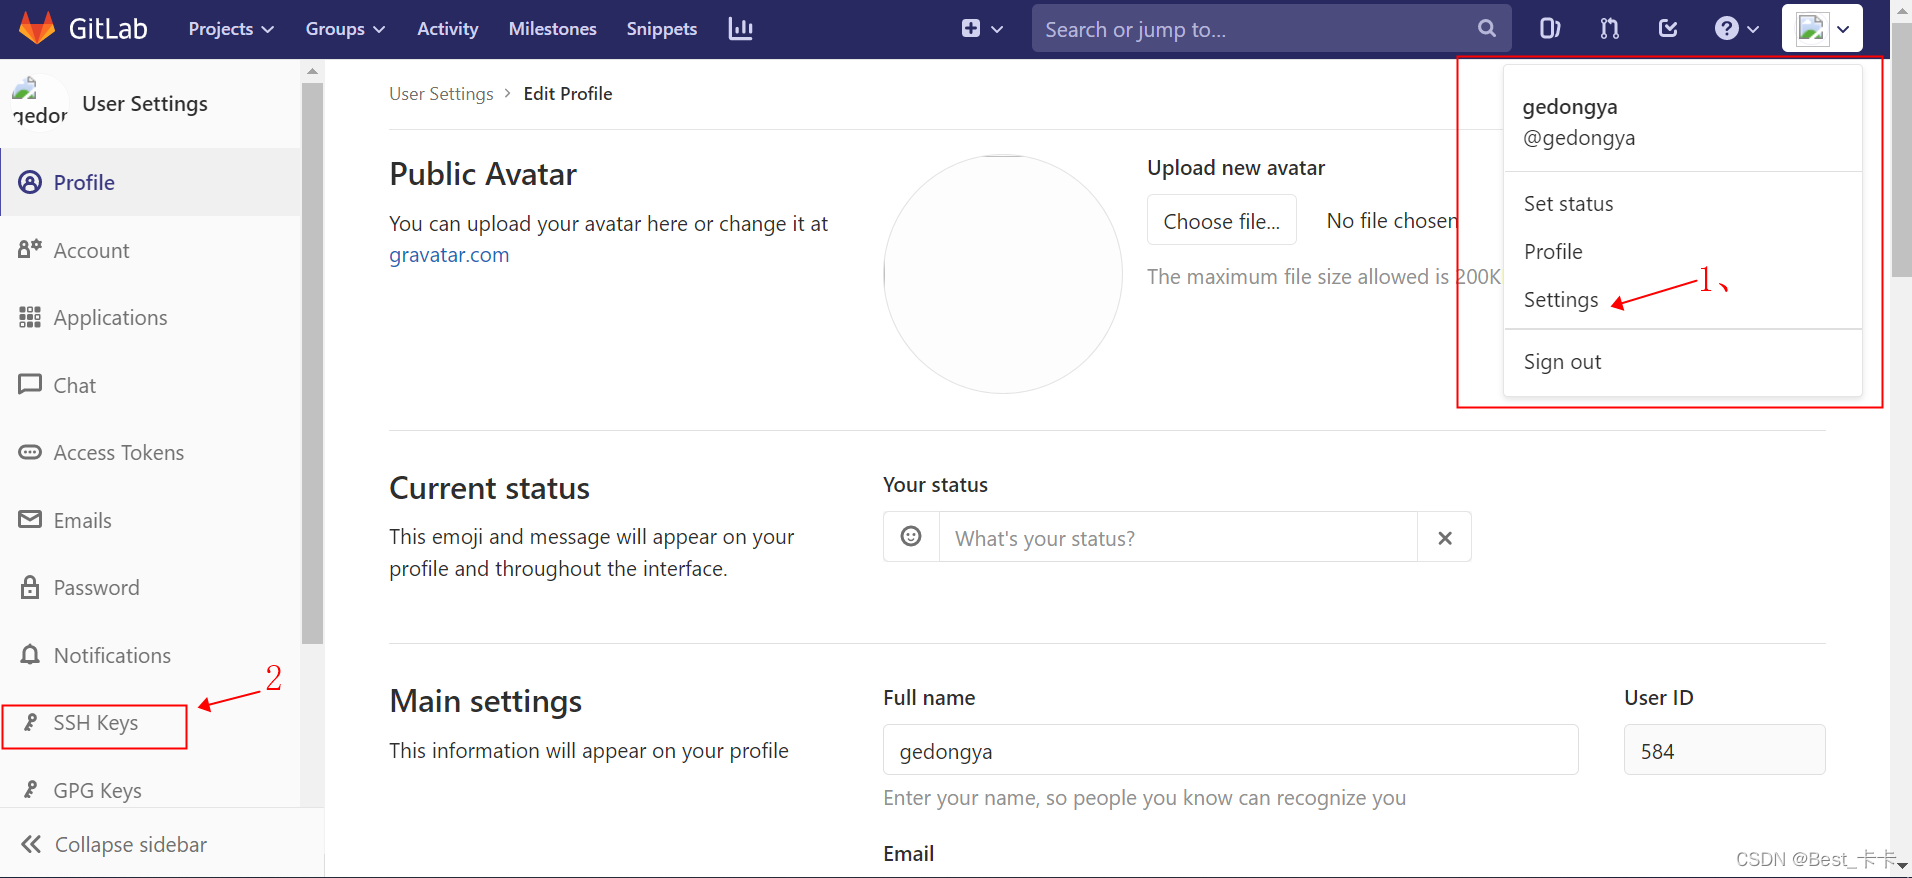Click the Collapse sidebar double-chevron icon
The height and width of the screenshot is (878, 1912).
pyautogui.click(x=31, y=844)
